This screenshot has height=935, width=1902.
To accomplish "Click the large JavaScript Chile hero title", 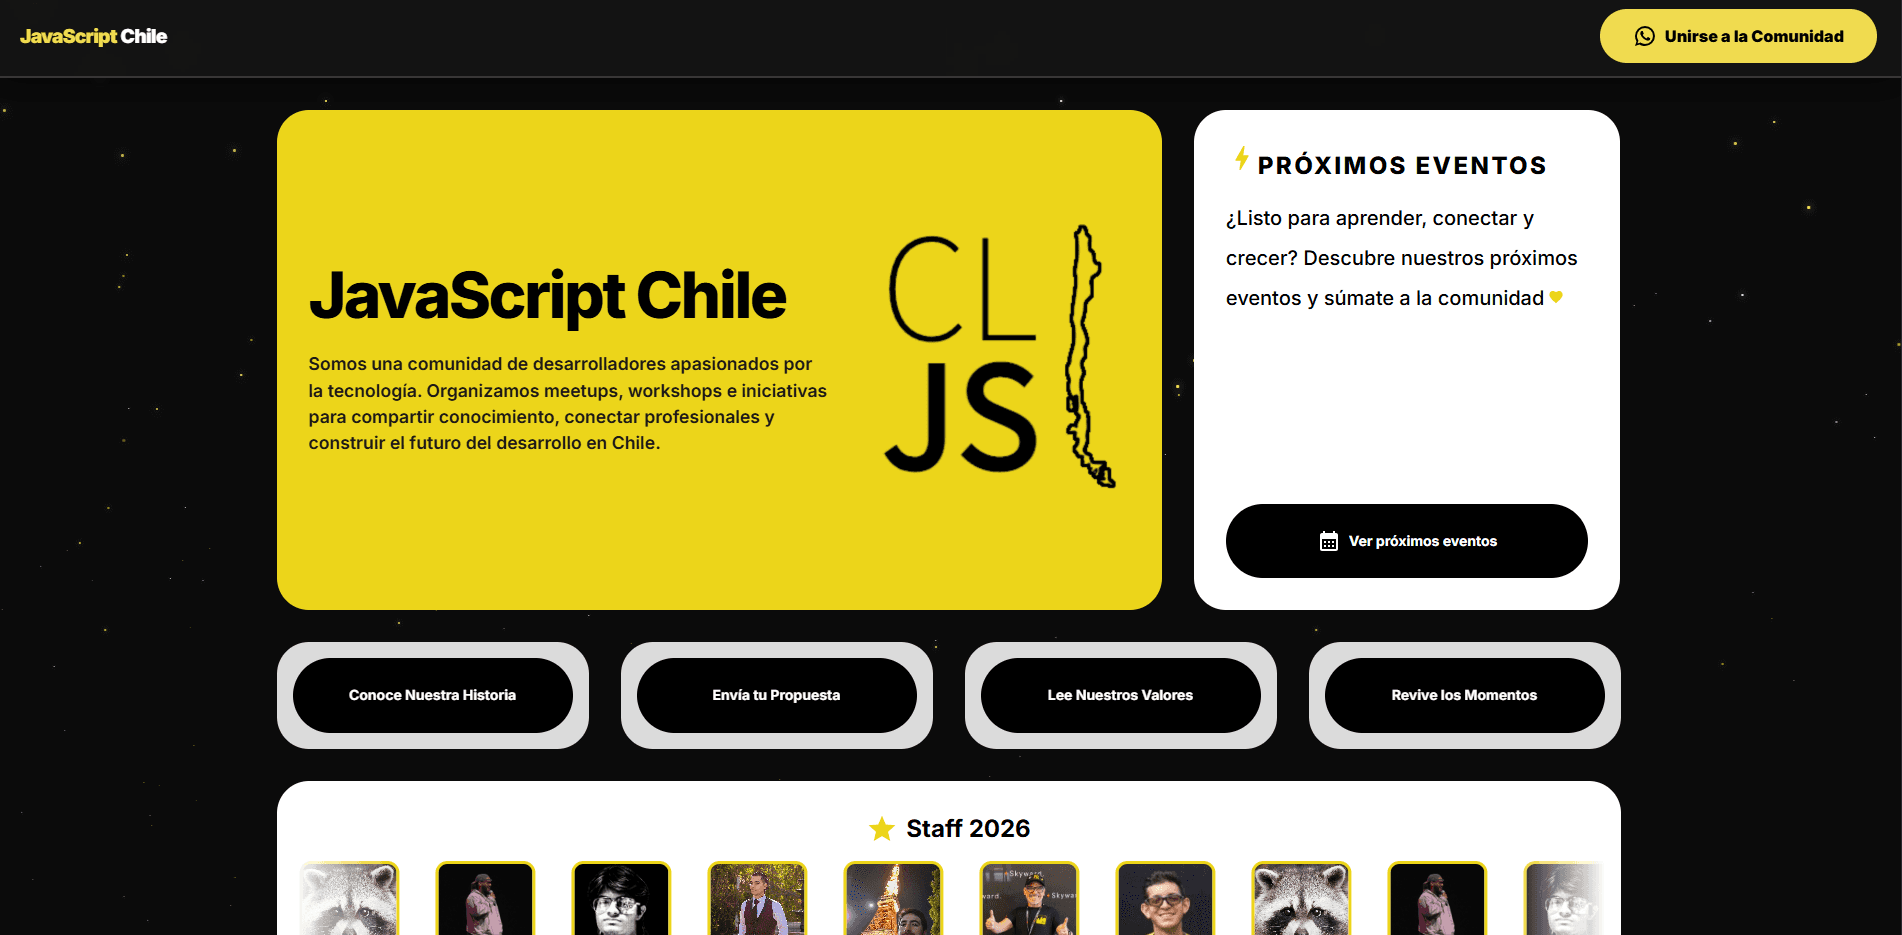I will (x=548, y=296).
